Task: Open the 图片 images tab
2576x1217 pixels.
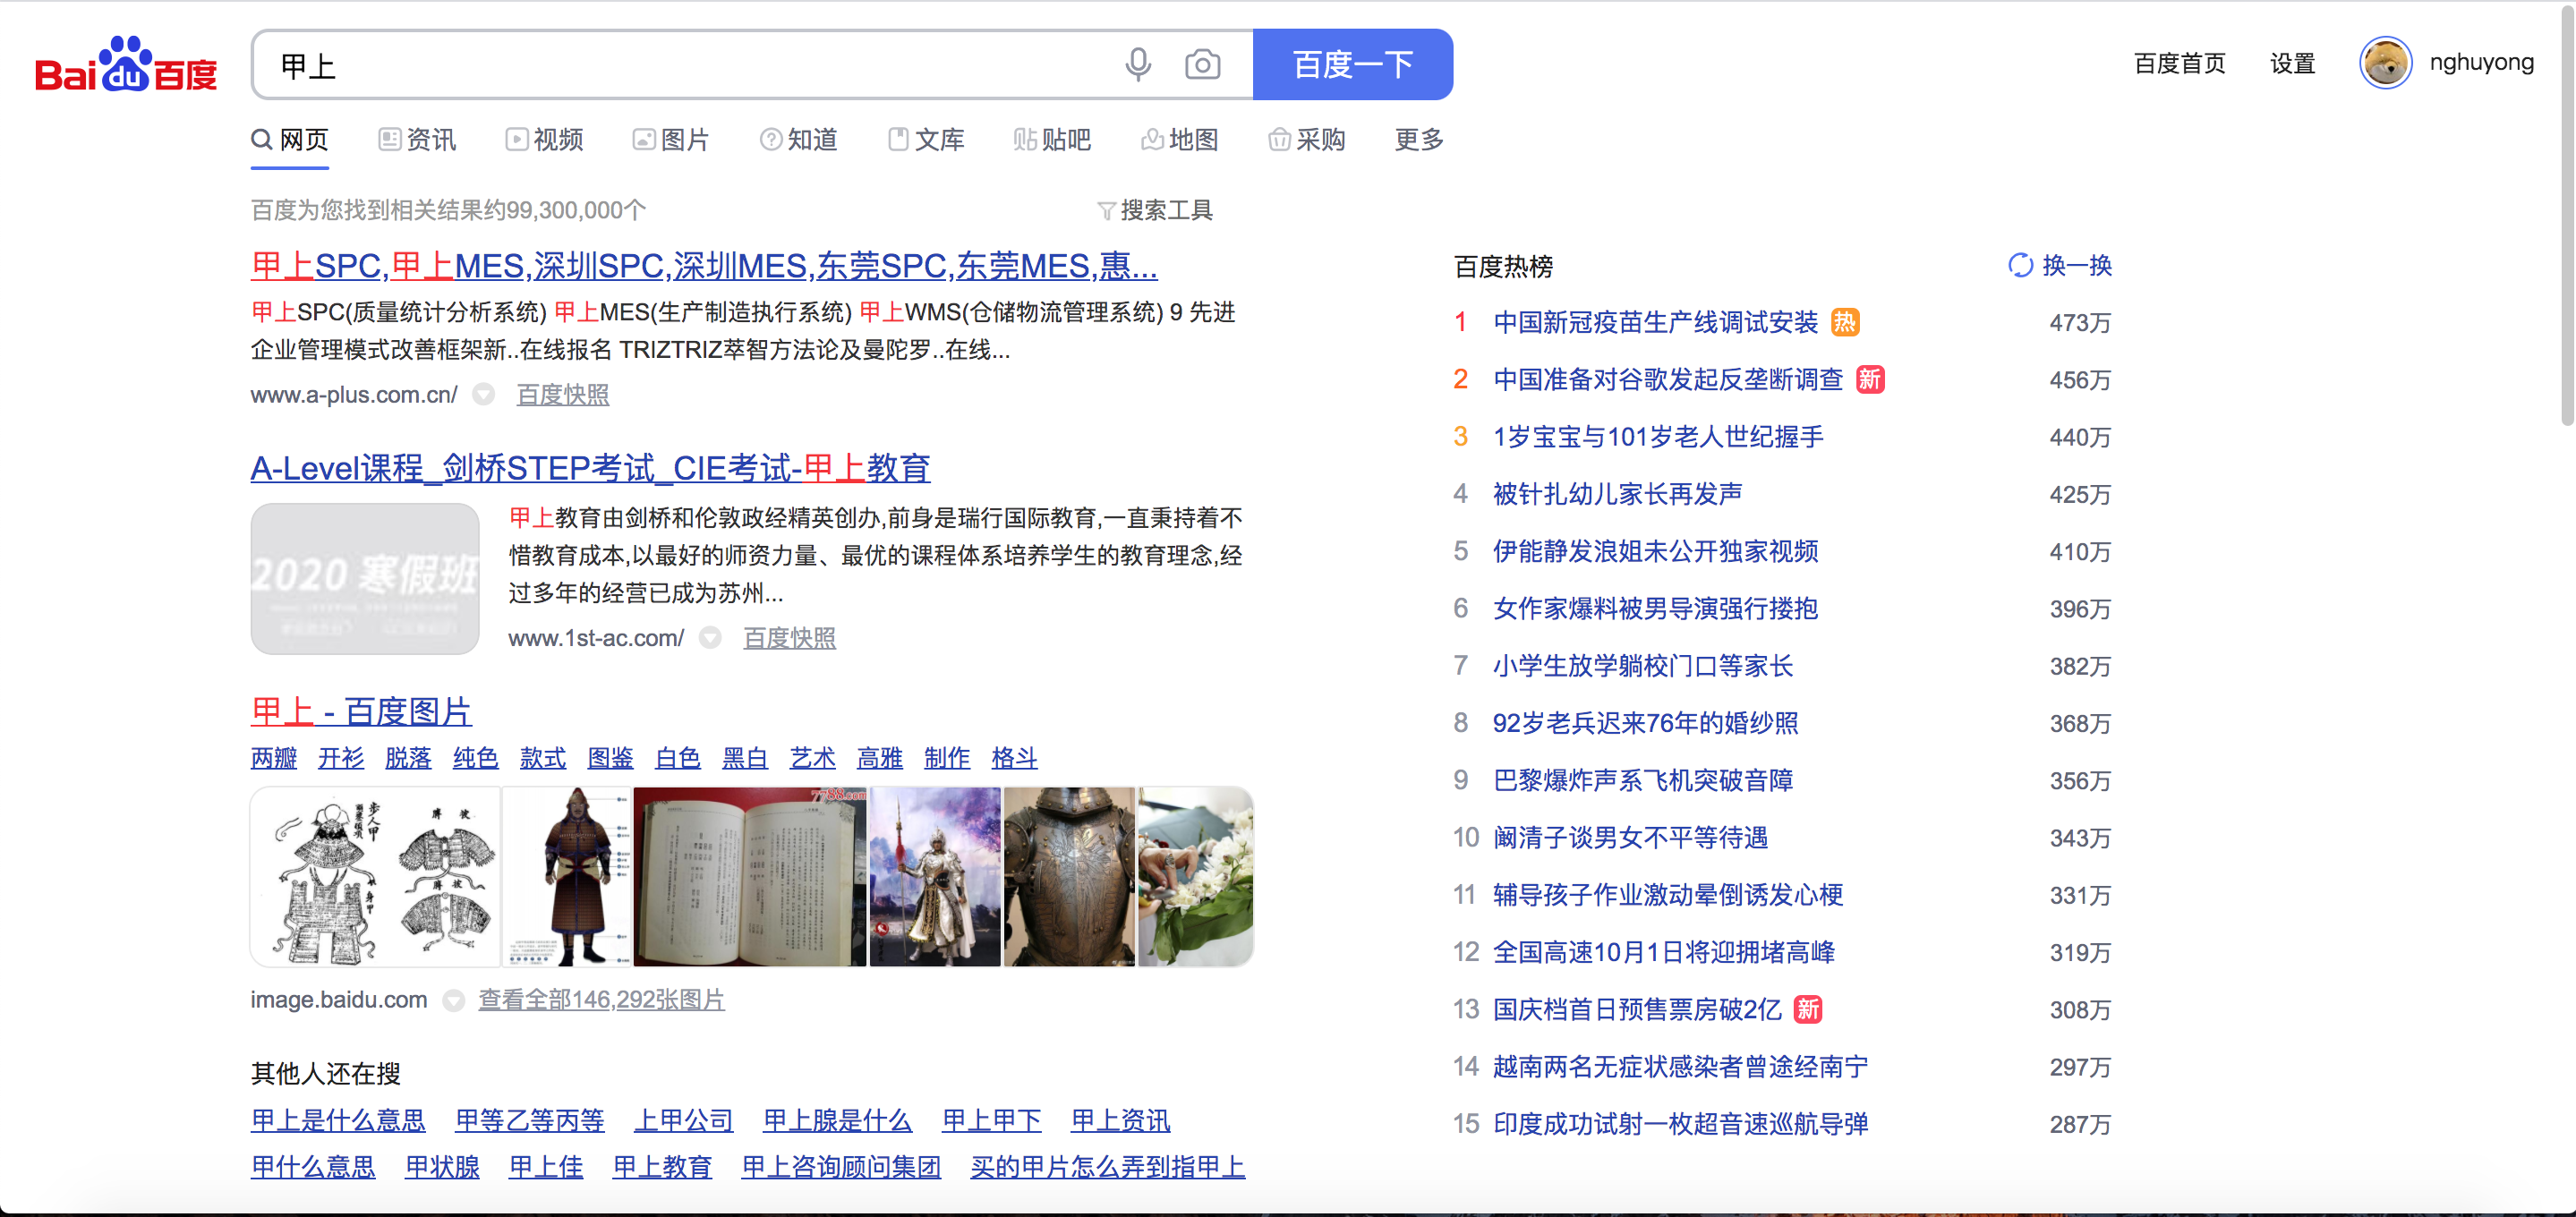Action: coord(671,140)
